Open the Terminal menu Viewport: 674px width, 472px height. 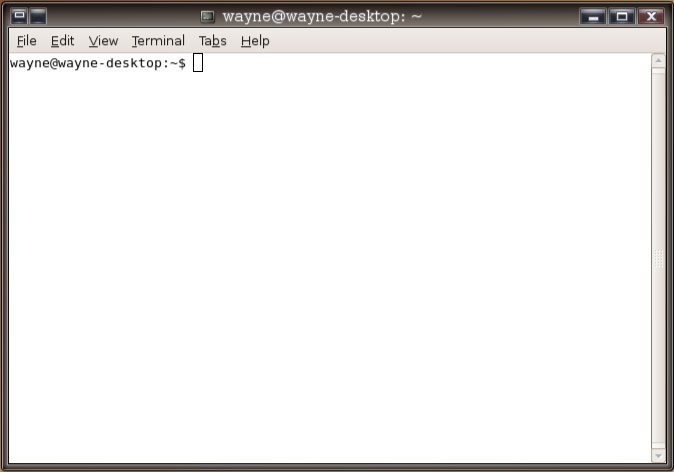point(158,41)
